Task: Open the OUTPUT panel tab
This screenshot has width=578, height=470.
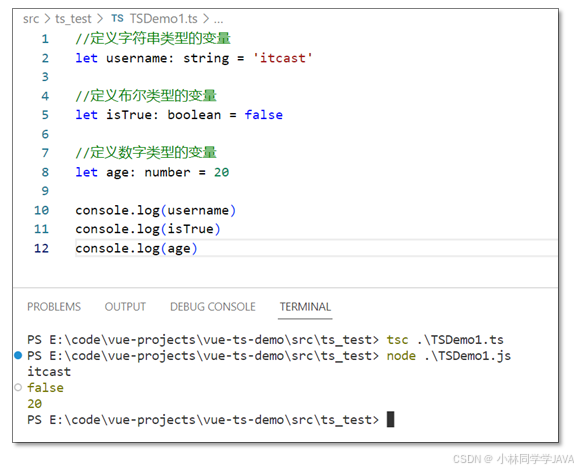Action: coord(125,307)
